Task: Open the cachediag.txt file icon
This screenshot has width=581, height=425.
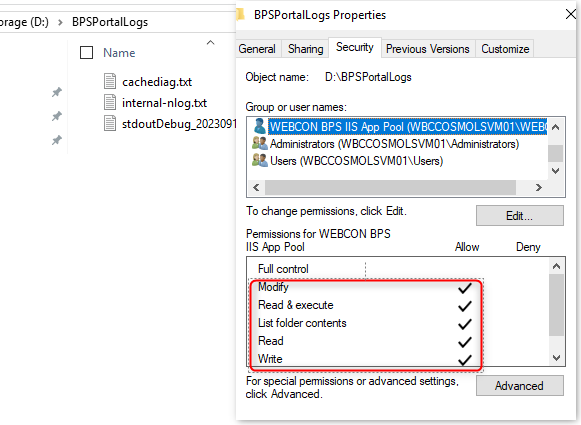Action: tap(110, 81)
